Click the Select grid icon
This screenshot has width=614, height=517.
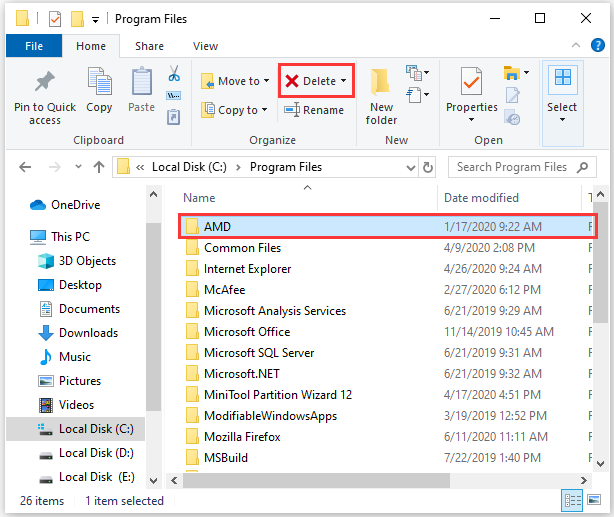[563, 78]
